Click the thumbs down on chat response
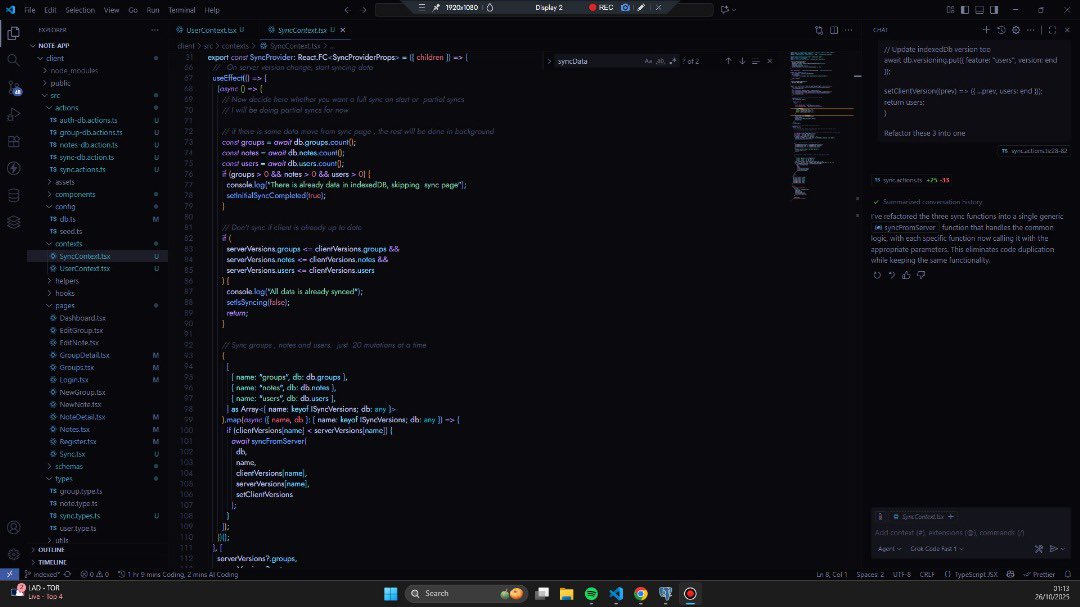Screen dimensions: 1080x607 pos(921,275)
